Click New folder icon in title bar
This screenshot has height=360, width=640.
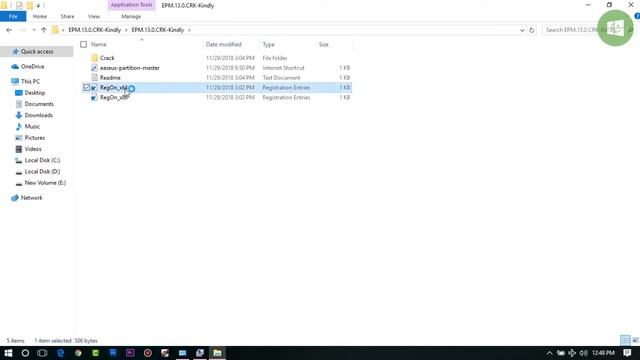click(29, 5)
